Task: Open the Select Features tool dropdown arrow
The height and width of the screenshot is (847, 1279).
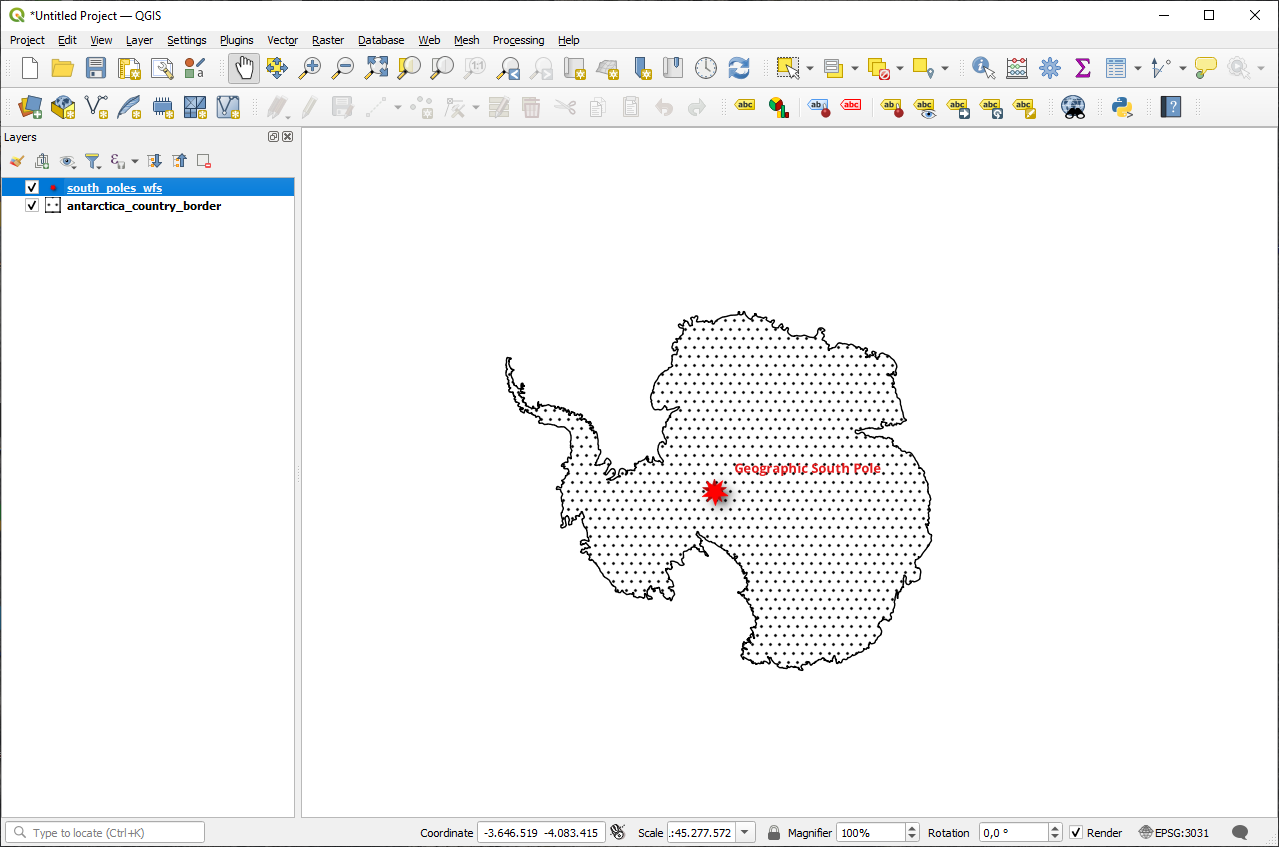Action: pyautogui.click(x=809, y=69)
